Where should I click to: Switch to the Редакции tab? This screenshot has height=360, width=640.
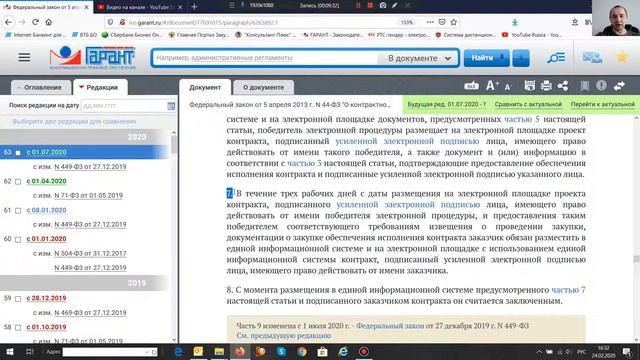(x=100, y=87)
